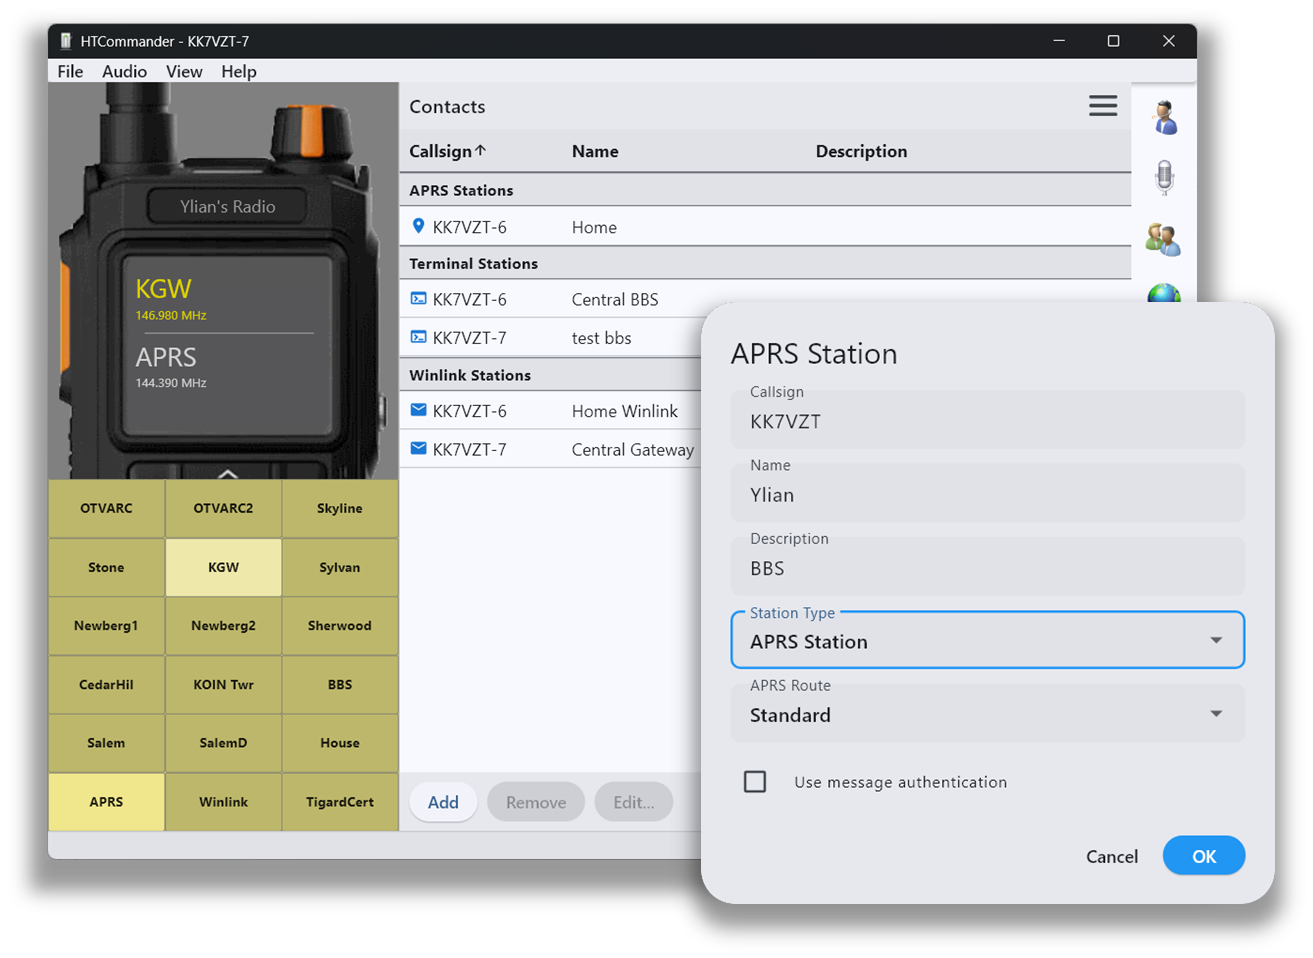Click the Add contact button
Screen dimensions: 1313x958
(x=443, y=801)
